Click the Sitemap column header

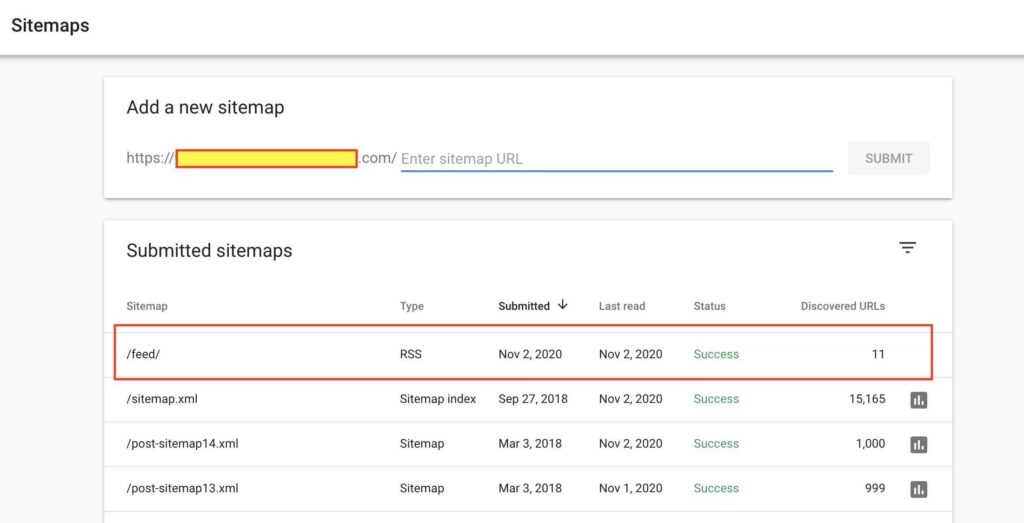(x=147, y=306)
